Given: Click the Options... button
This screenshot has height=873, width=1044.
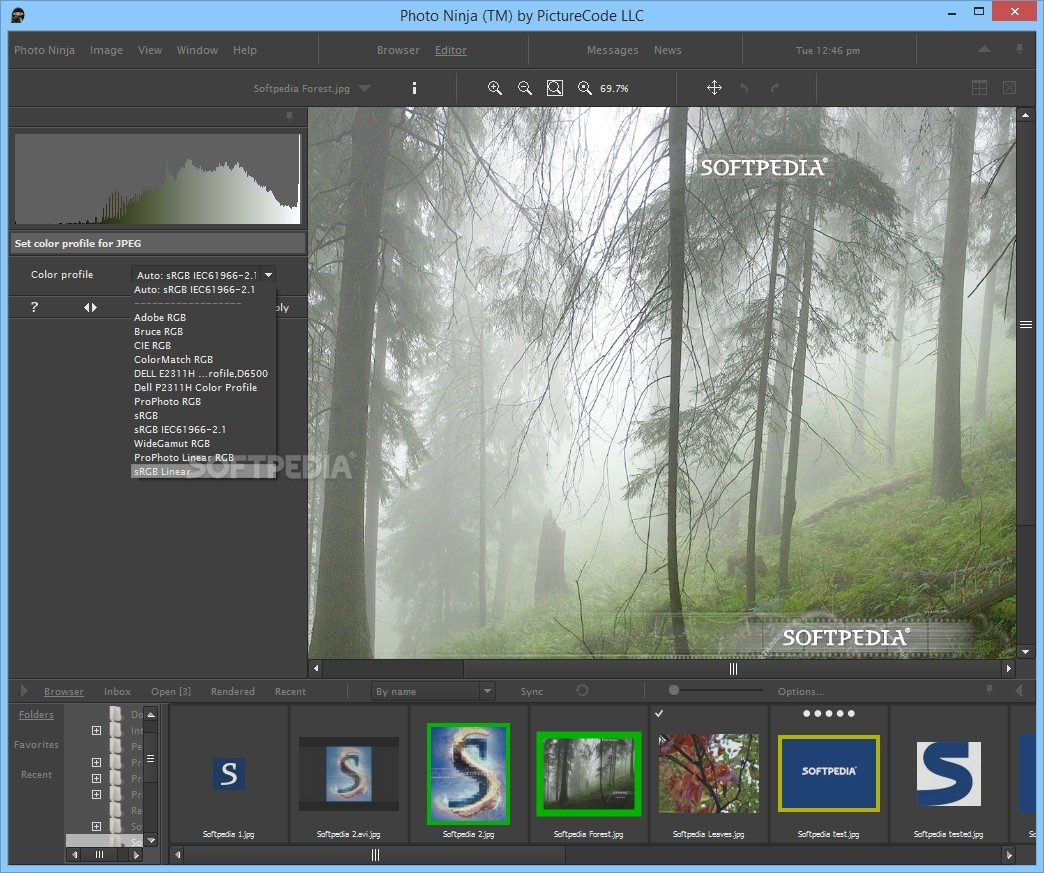Looking at the screenshot, I should (801, 691).
